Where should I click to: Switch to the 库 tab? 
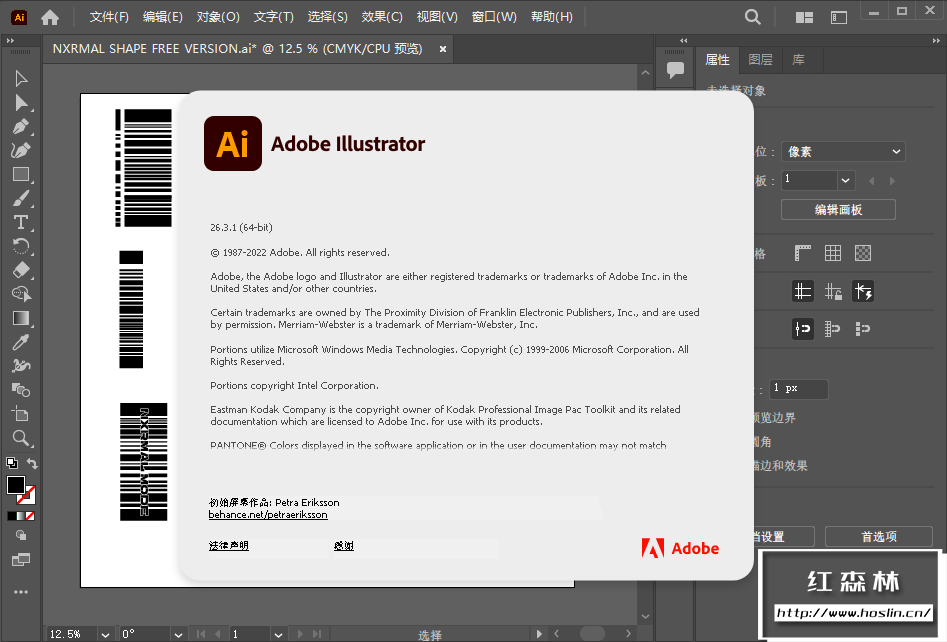[x=798, y=60]
